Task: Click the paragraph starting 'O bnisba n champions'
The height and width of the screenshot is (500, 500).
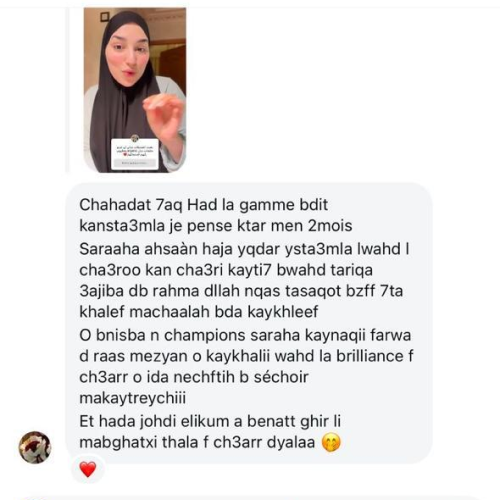Action: 246,366
